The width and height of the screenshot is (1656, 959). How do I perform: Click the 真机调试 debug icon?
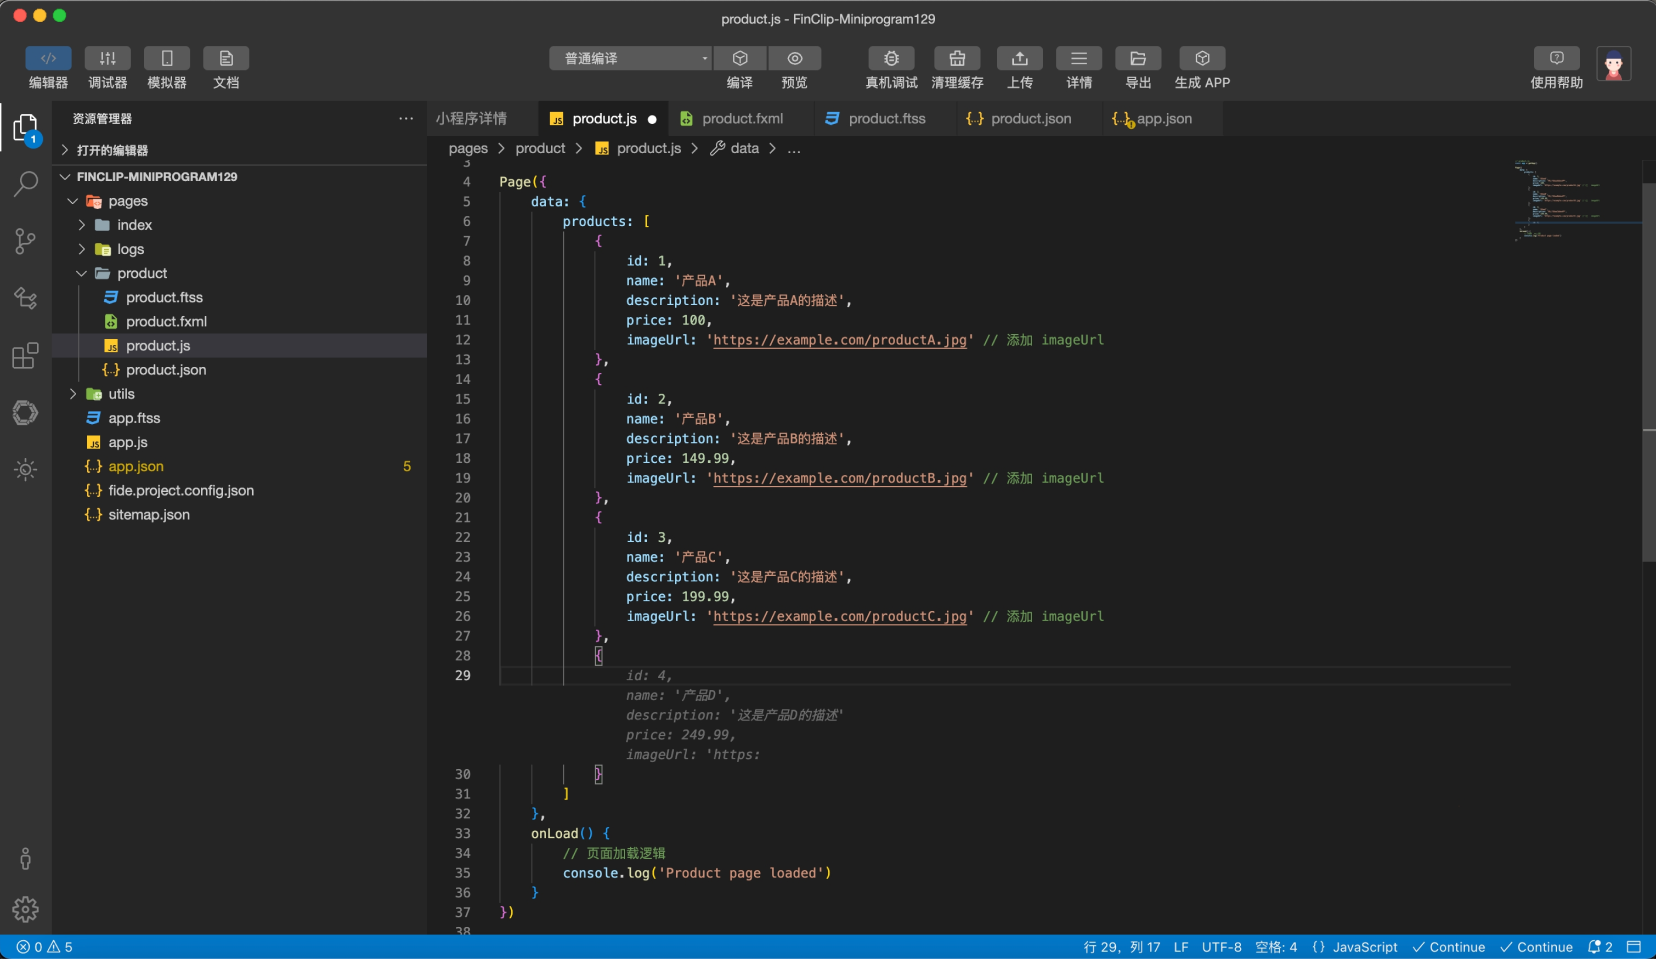point(891,59)
